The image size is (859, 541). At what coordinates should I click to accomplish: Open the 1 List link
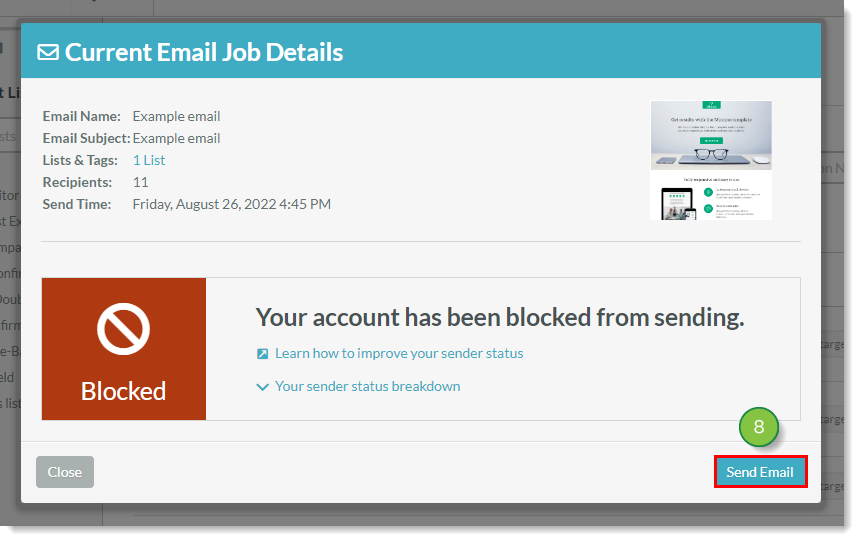coord(149,160)
